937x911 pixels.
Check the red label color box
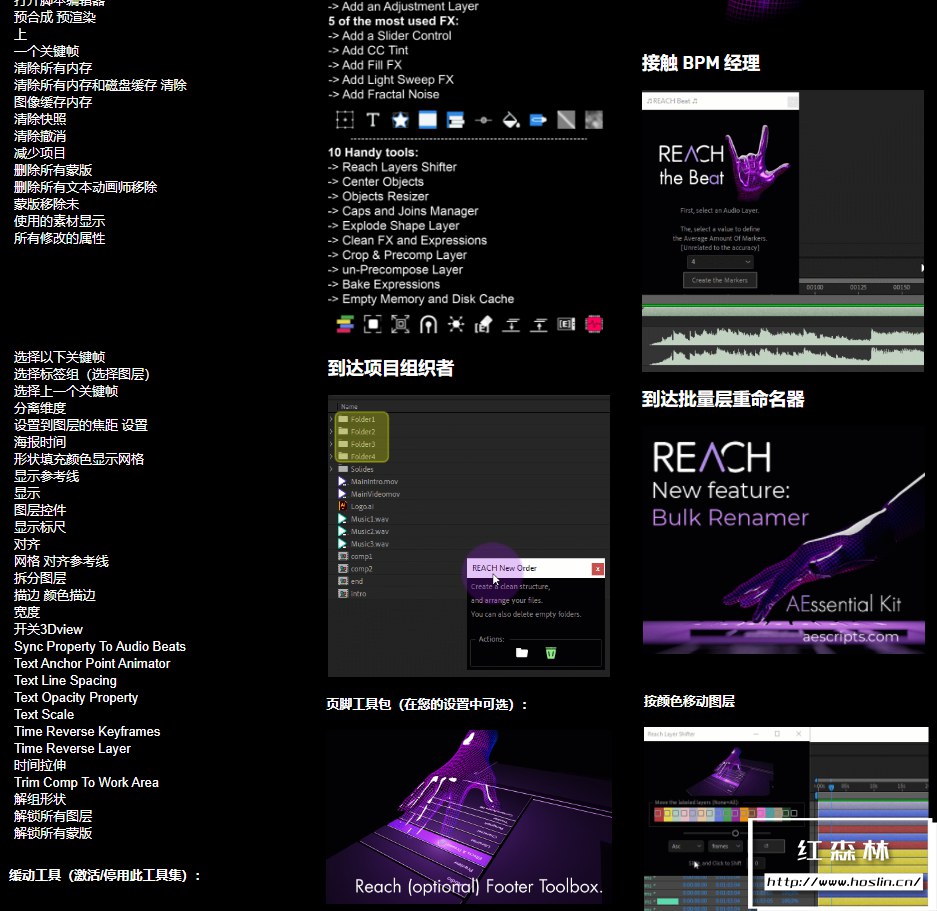tap(658, 813)
